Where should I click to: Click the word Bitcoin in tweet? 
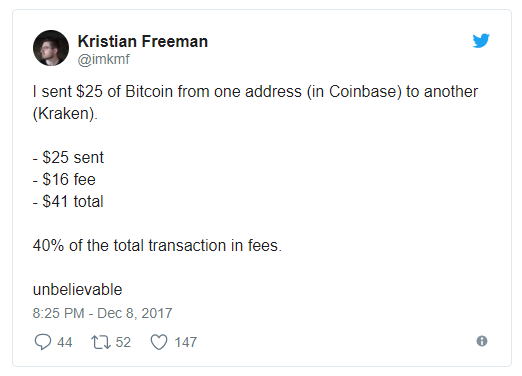pyautogui.click(x=149, y=92)
